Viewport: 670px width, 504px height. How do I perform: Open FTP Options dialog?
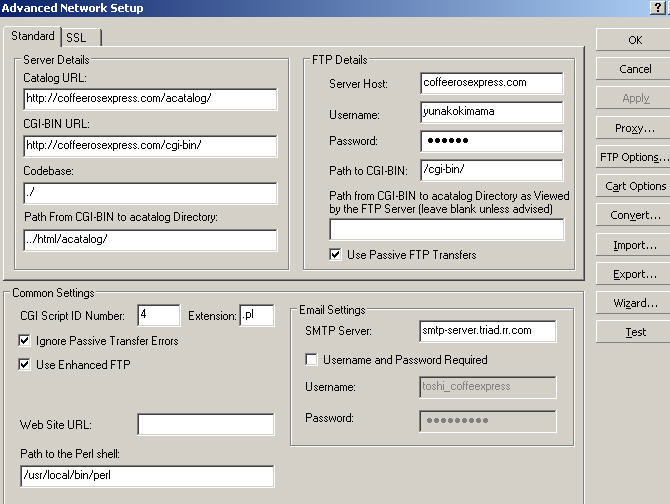635,157
